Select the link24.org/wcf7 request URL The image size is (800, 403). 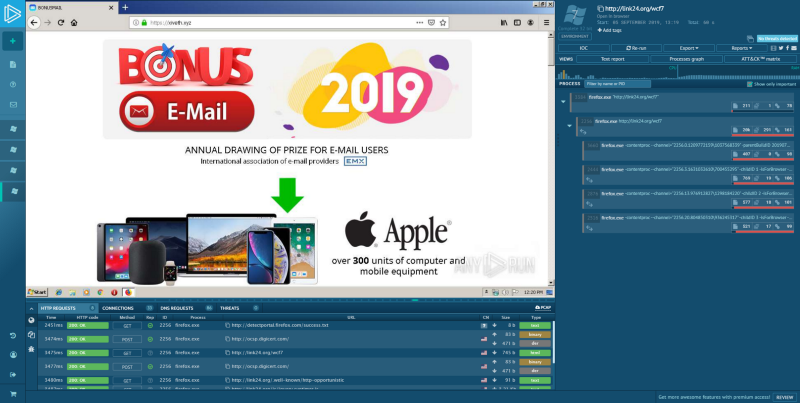pos(257,352)
